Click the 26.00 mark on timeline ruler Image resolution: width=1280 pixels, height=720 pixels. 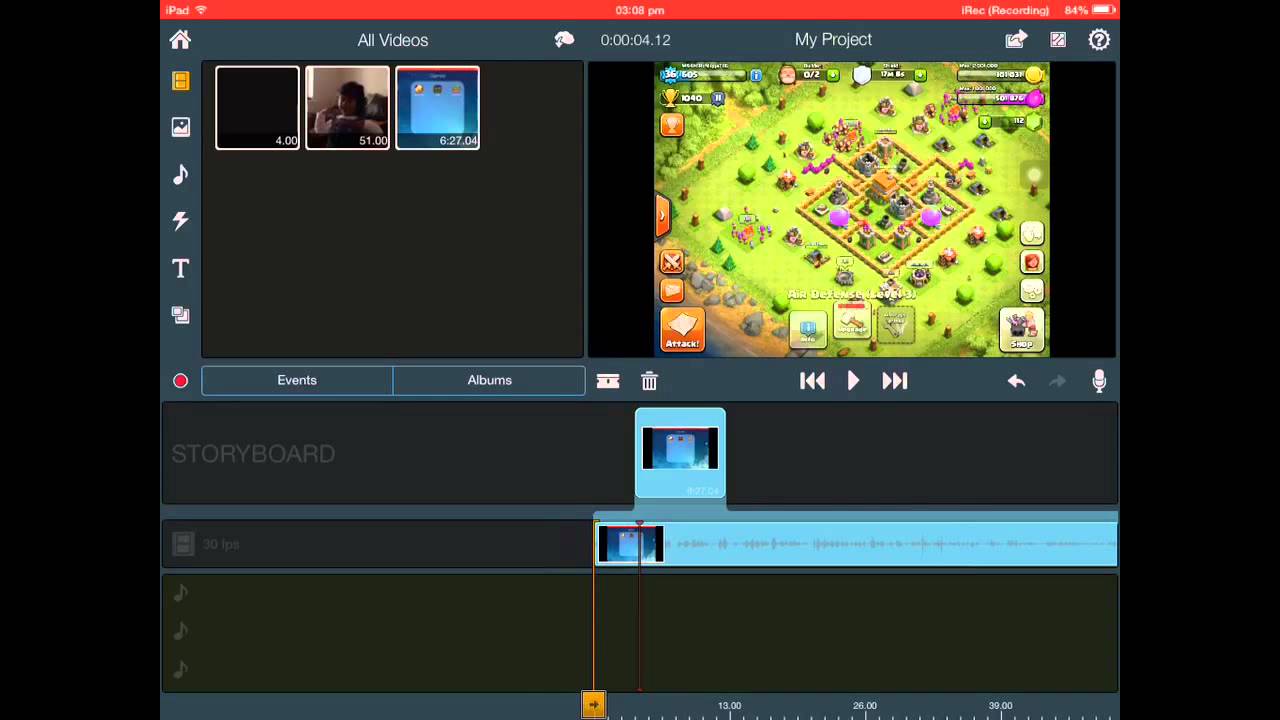point(864,705)
